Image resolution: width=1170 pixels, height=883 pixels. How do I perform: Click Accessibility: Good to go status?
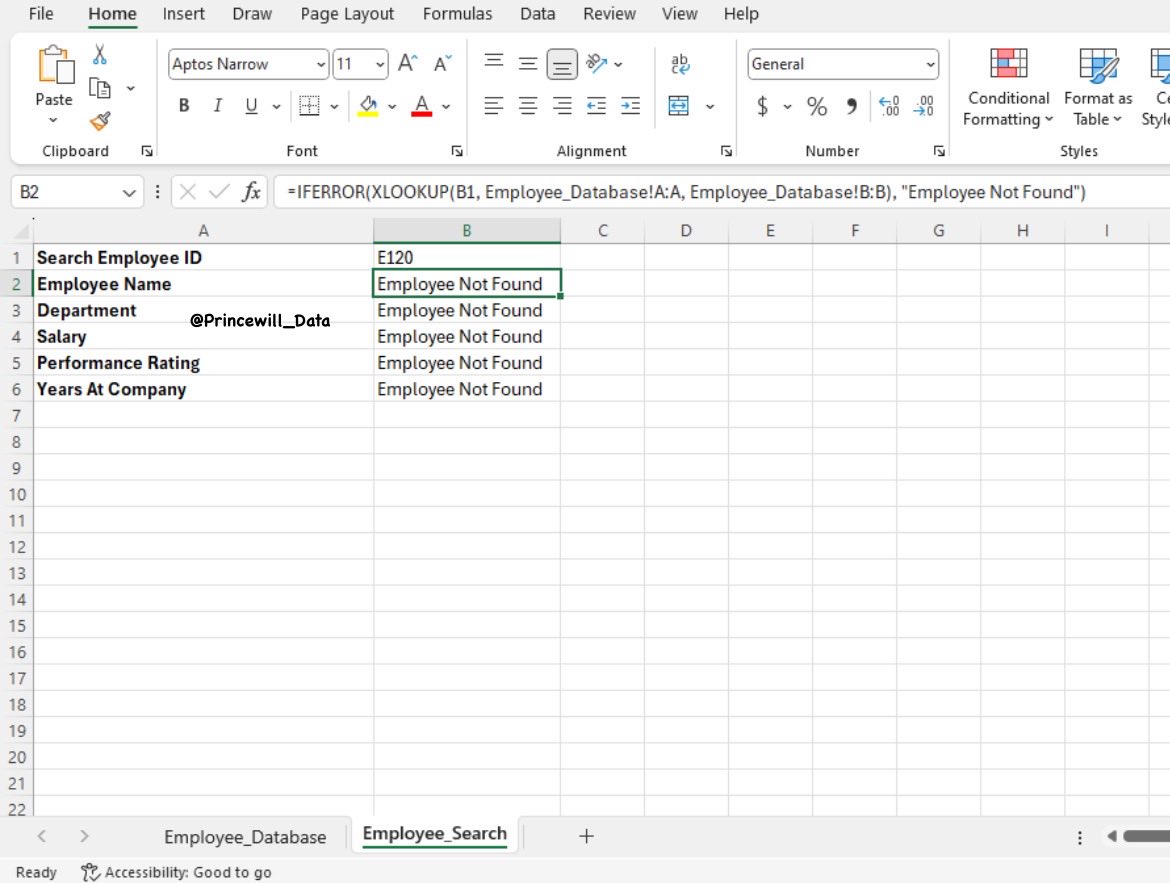[x=176, y=872]
